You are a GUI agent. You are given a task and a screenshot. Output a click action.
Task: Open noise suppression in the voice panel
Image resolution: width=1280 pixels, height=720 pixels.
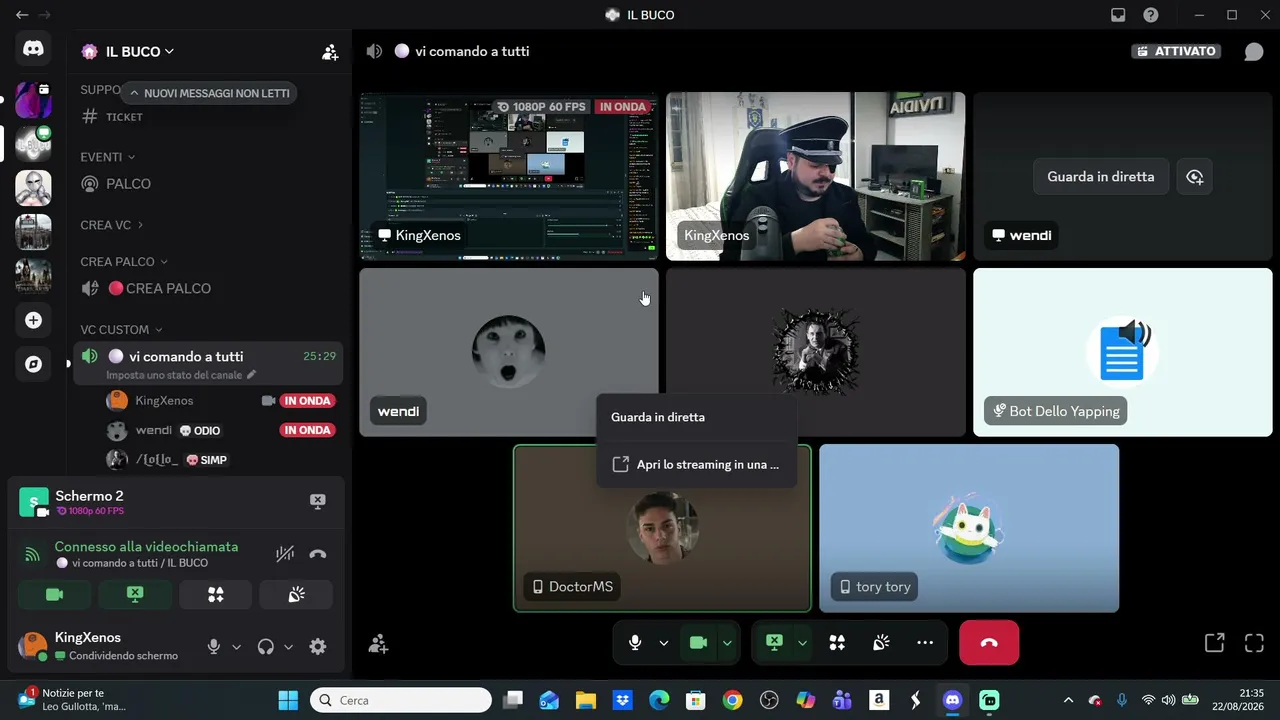click(285, 554)
